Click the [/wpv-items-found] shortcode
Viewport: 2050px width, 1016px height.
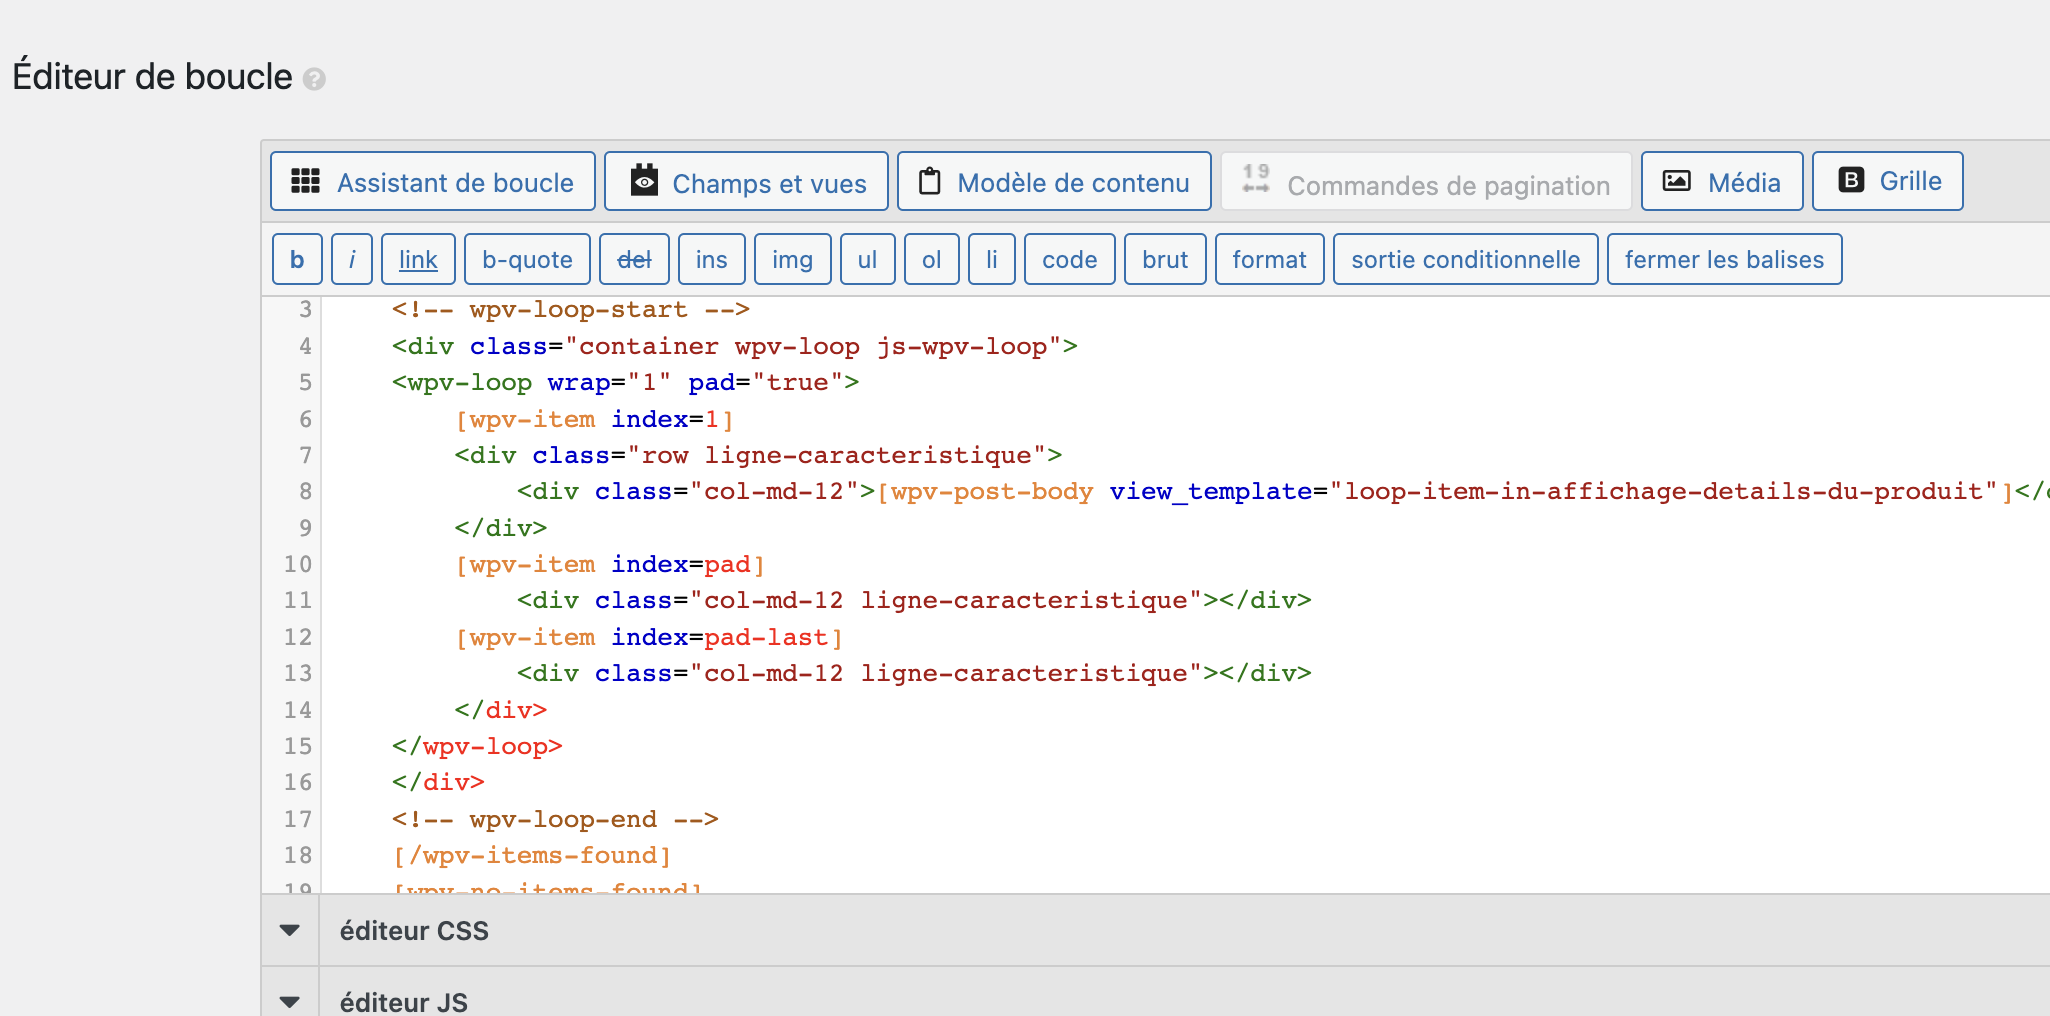[532, 855]
